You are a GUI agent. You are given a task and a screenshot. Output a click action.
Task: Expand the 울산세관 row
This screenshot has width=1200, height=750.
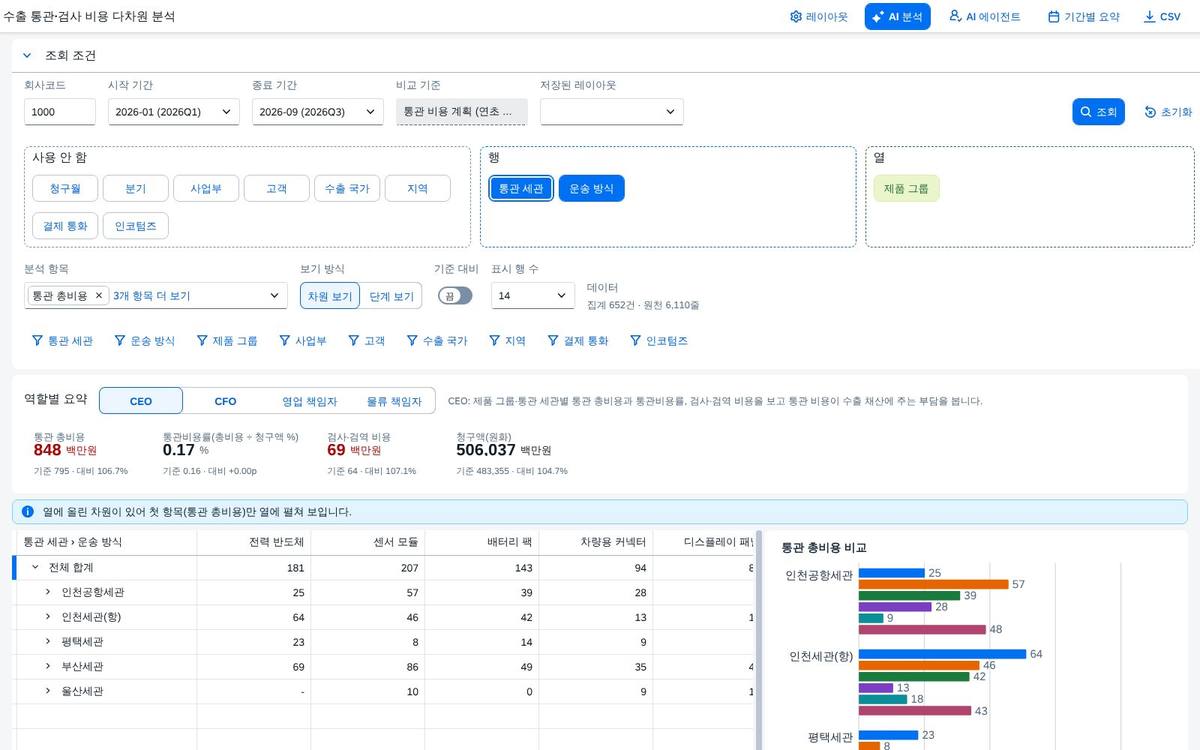tap(47, 691)
